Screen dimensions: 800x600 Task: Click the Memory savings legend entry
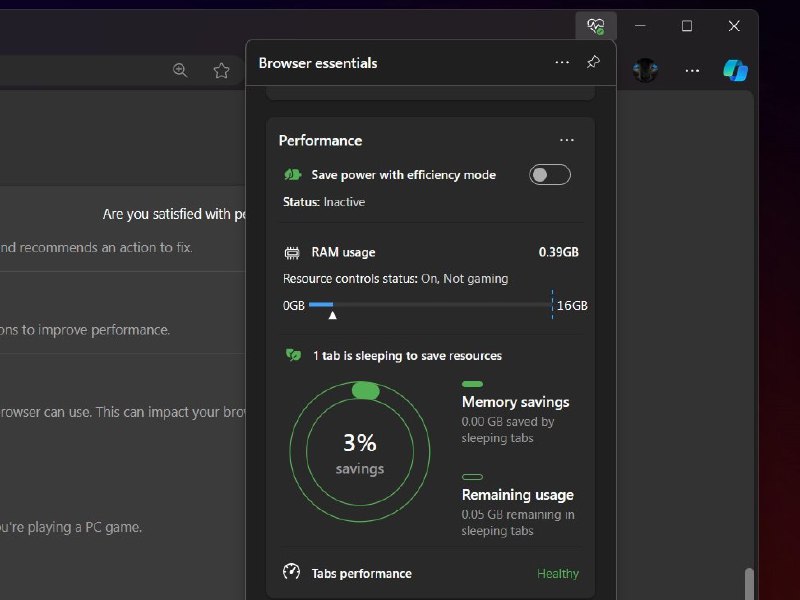(x=515, y=402)
